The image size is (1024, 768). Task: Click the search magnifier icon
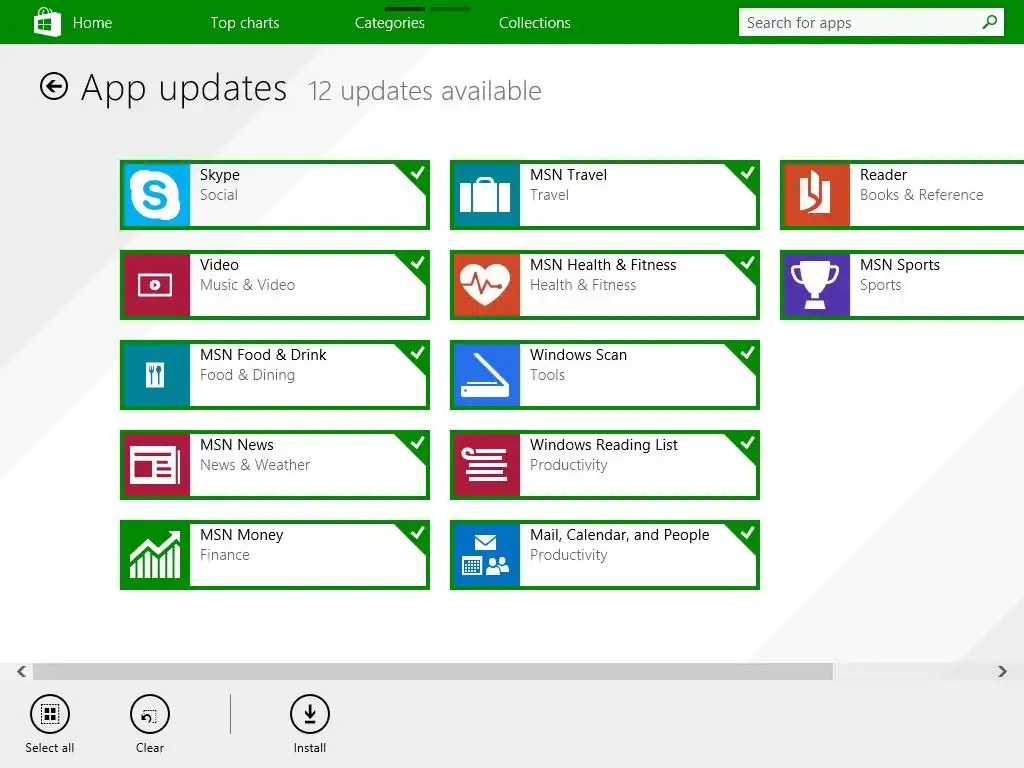tap(989, 22)
